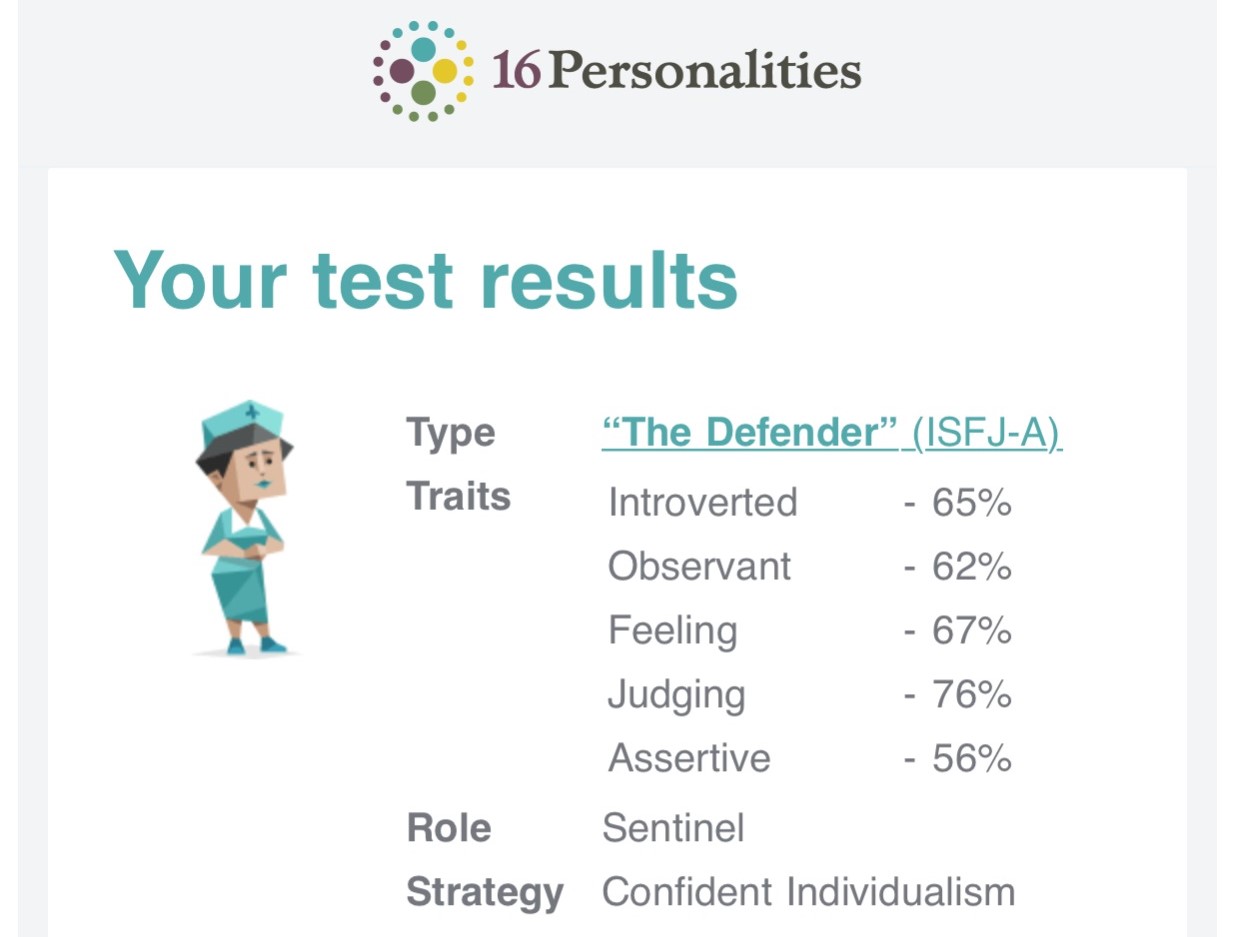
Task: Click the nurse cap on the avatar
Action: (x=243, y=422)
